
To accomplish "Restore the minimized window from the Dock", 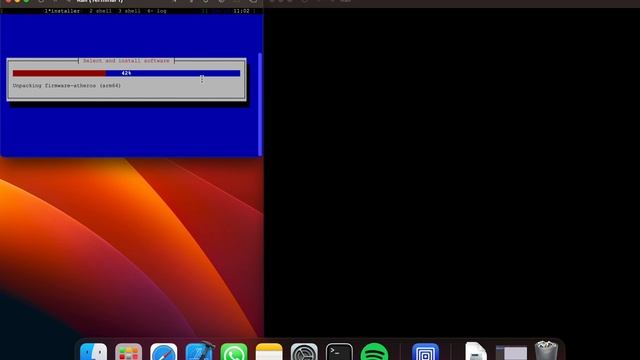I will pos(511,353).
